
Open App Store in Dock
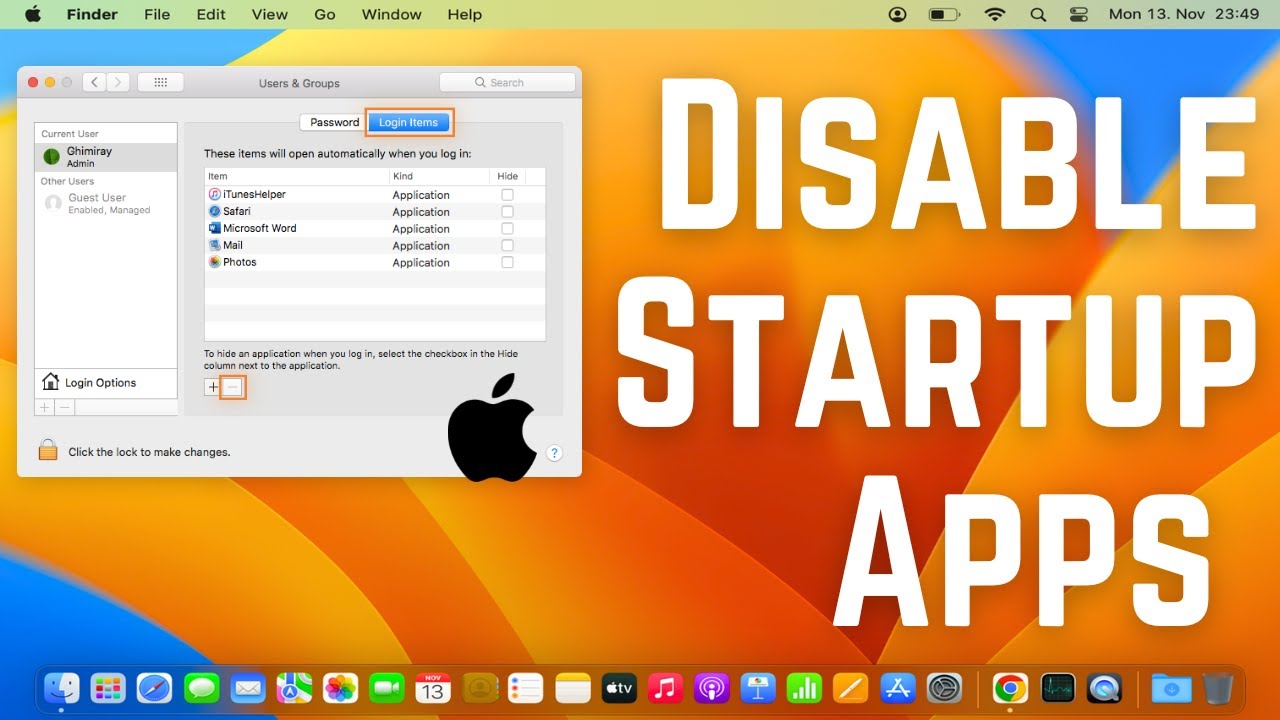tap(898, 688)
